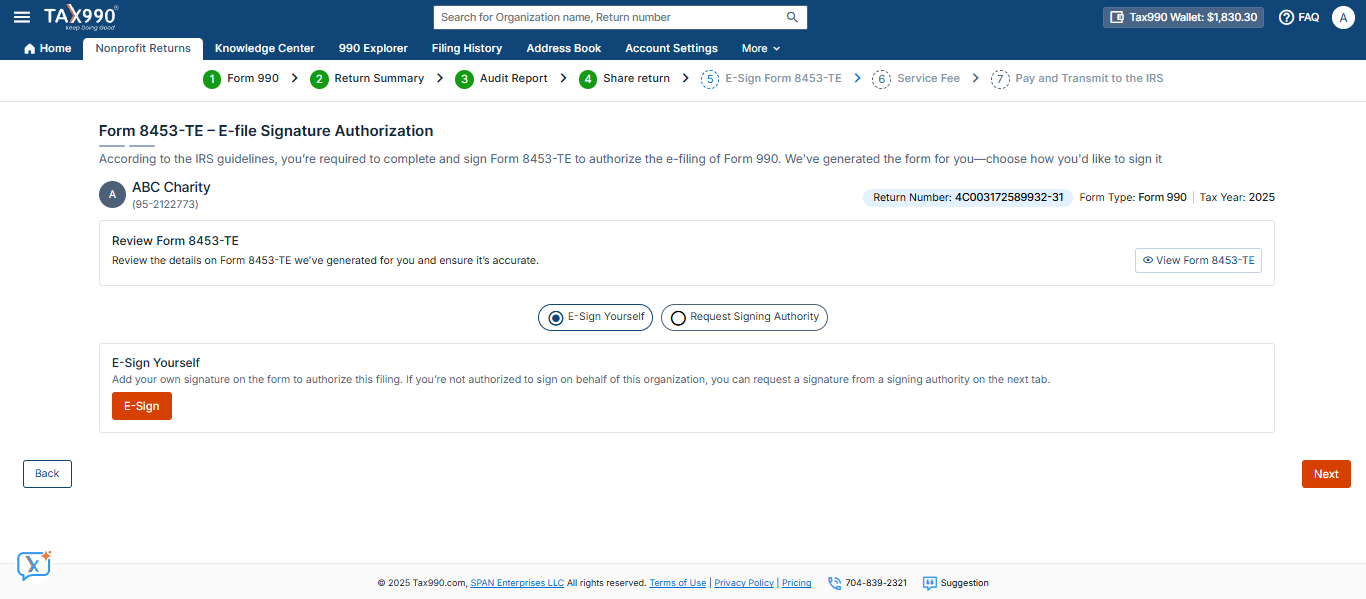Screen dimensions: 1366x599
Task: Click the Next button
Action: (x=1326, y=474)
